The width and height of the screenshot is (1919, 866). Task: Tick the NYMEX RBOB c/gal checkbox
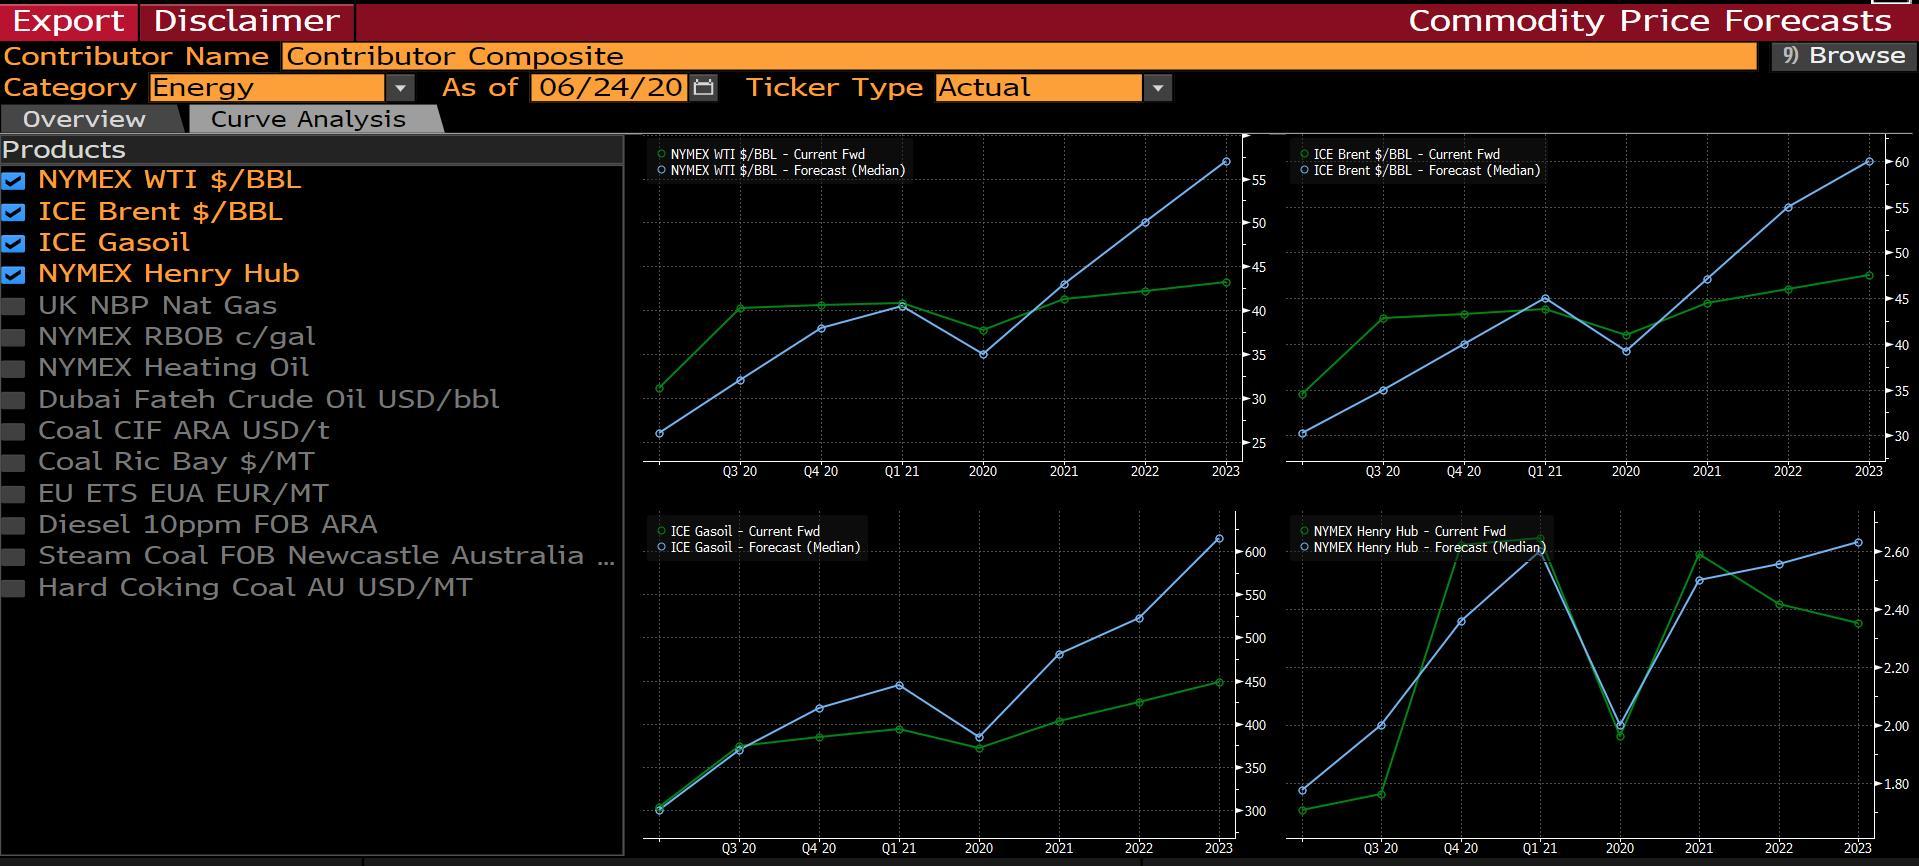click(13, 337)
